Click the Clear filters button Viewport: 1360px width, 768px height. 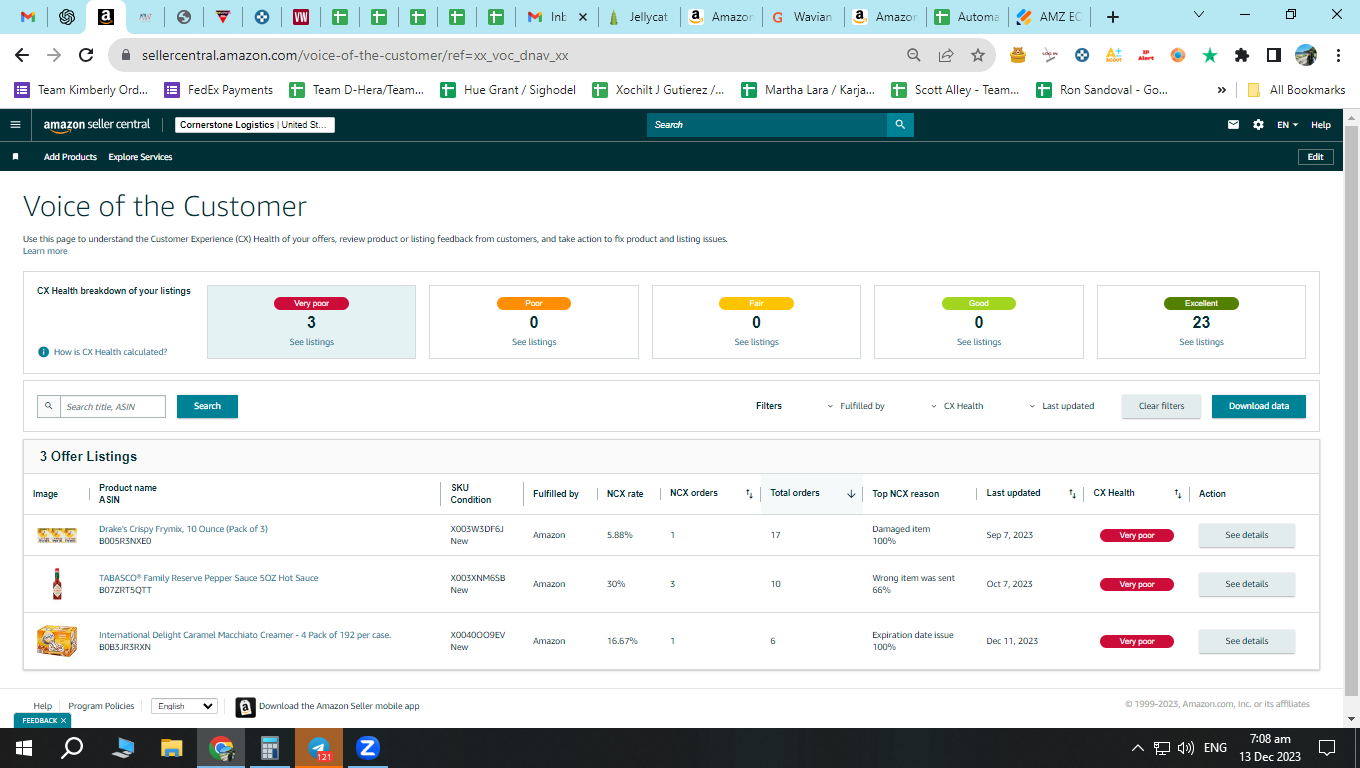[1161, 406]
